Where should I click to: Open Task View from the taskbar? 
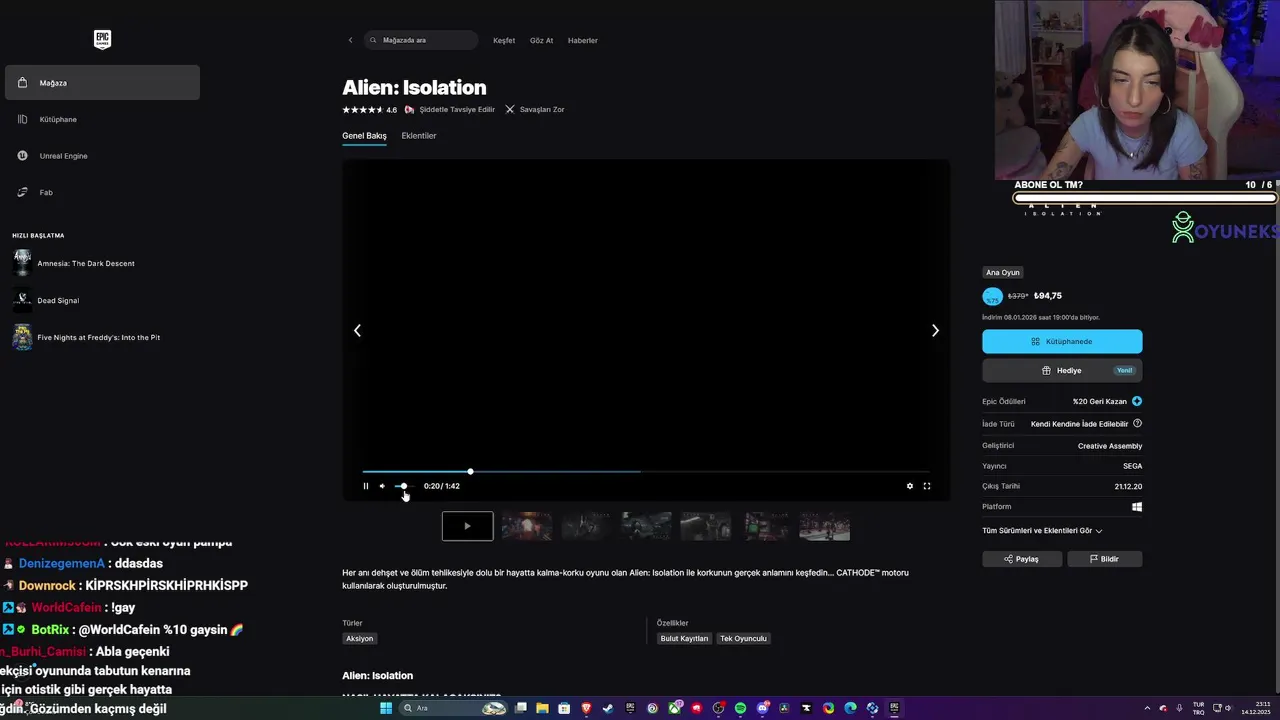(x=521, y=708)
